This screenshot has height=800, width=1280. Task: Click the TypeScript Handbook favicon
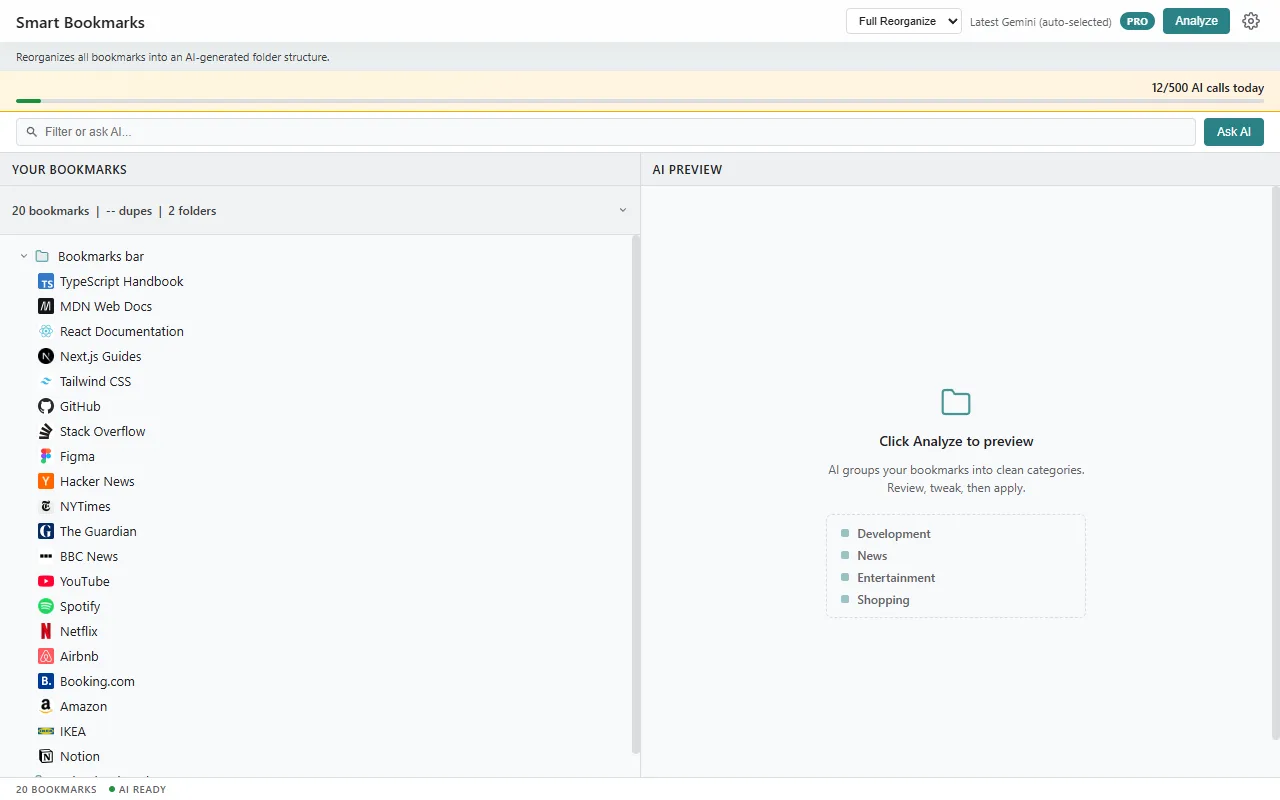45,282
